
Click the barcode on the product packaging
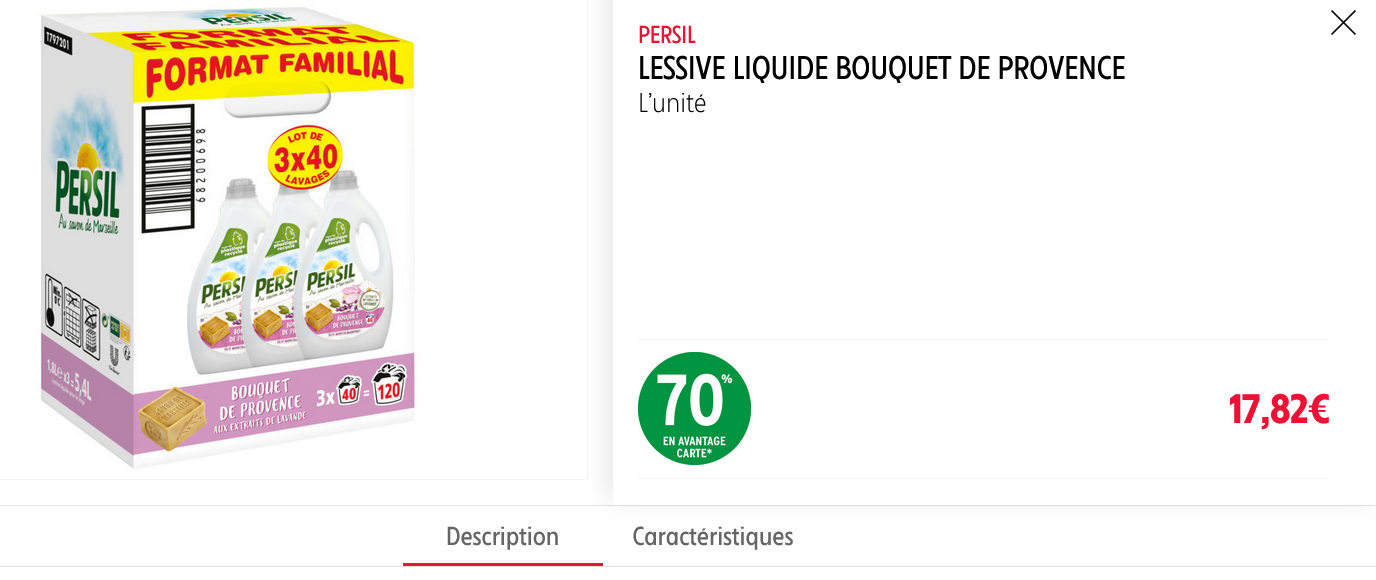(166, 170)
